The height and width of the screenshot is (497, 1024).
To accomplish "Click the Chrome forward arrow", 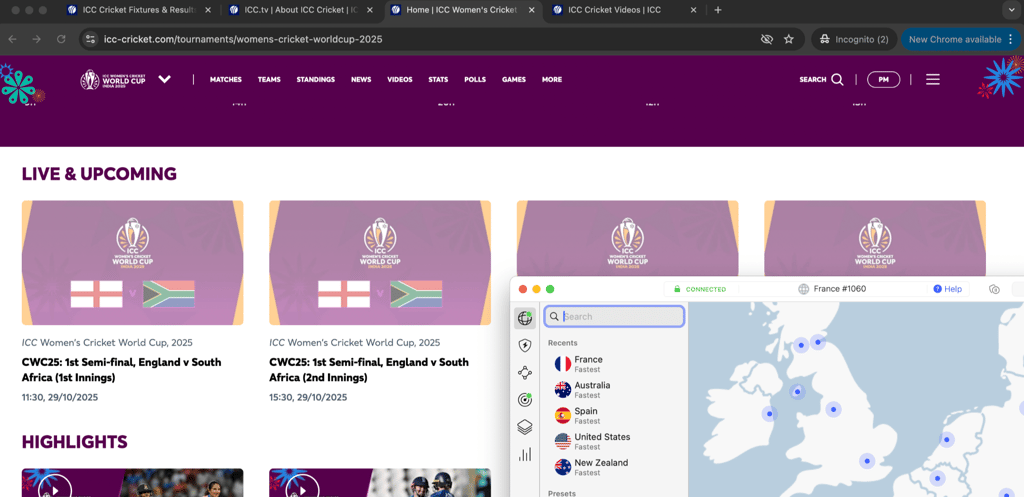I will tap(37, 39).
